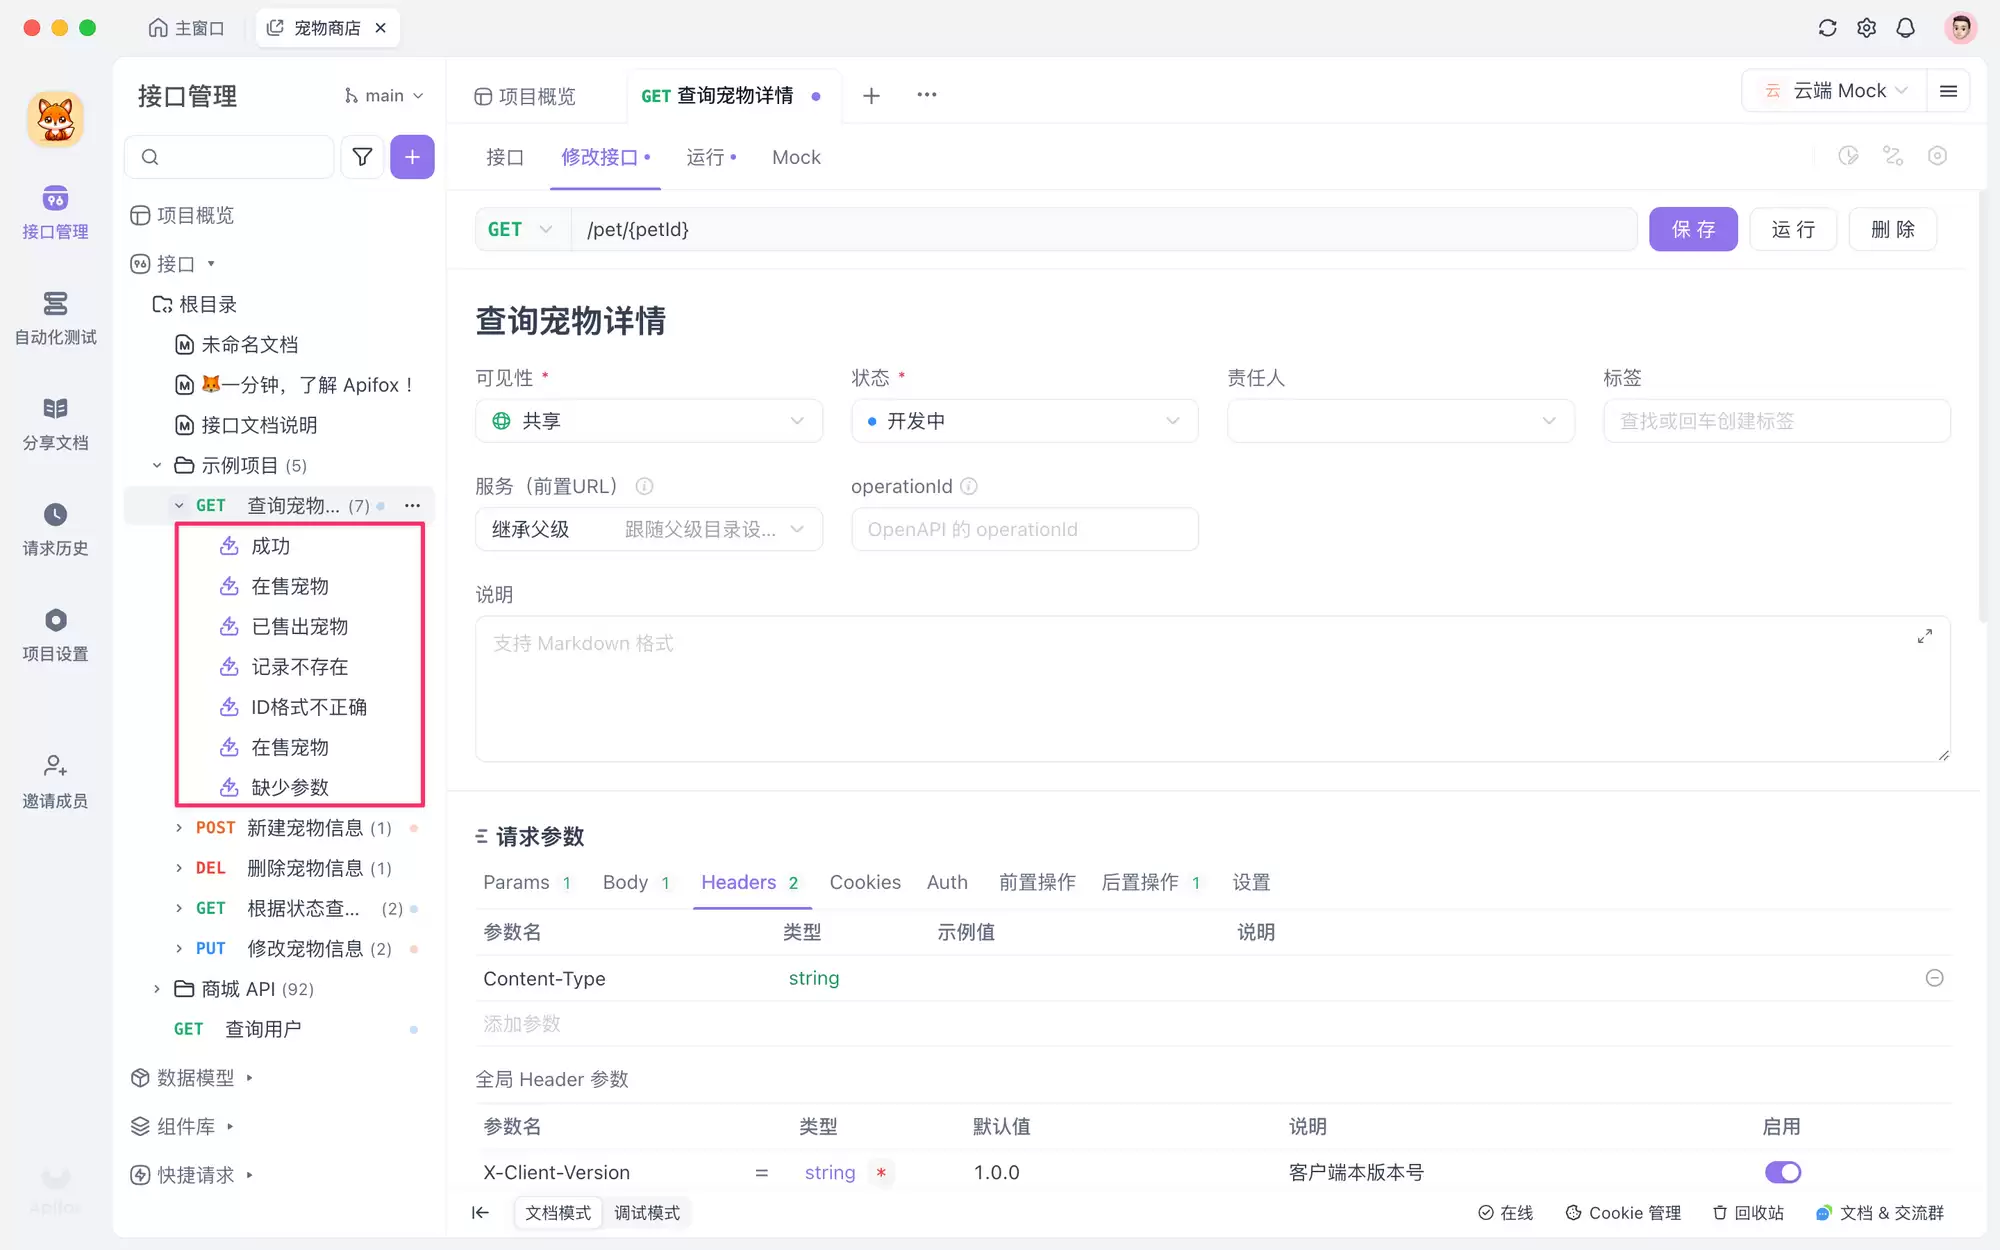Open 接口管理 in the left sidebar
Viewport: 2000px width, 1250px height.
click(x=55, y=212)
